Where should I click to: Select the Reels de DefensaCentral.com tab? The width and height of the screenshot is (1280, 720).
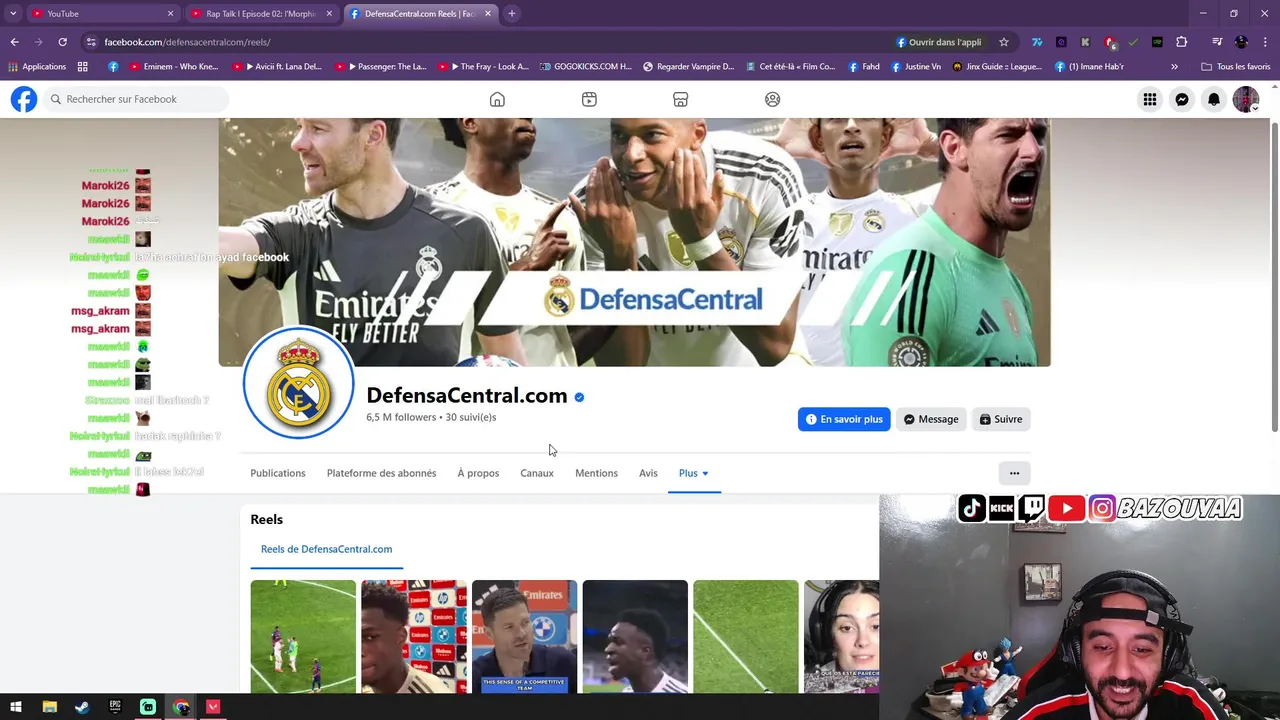(x=326, y=549)
